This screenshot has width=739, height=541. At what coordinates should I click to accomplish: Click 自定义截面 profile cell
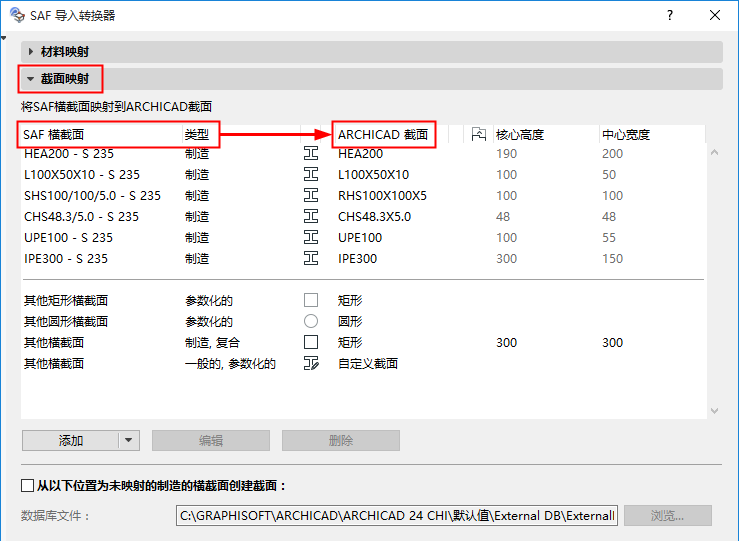368,363
